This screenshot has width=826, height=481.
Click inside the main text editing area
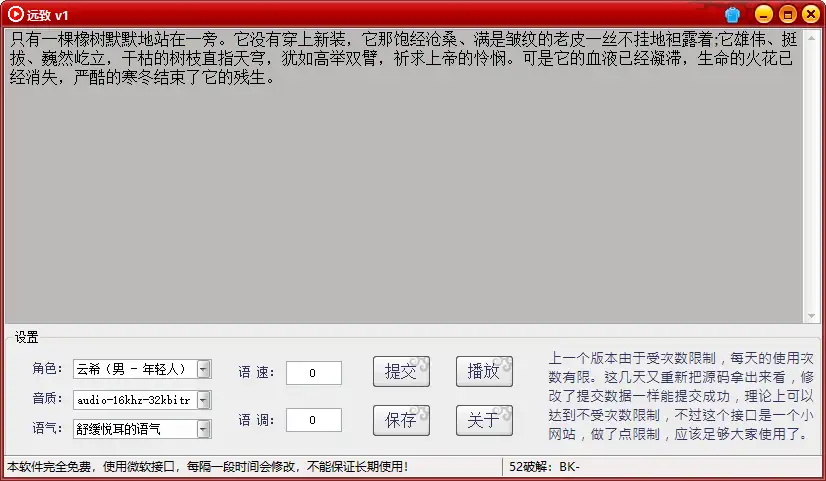coord(400,200)
